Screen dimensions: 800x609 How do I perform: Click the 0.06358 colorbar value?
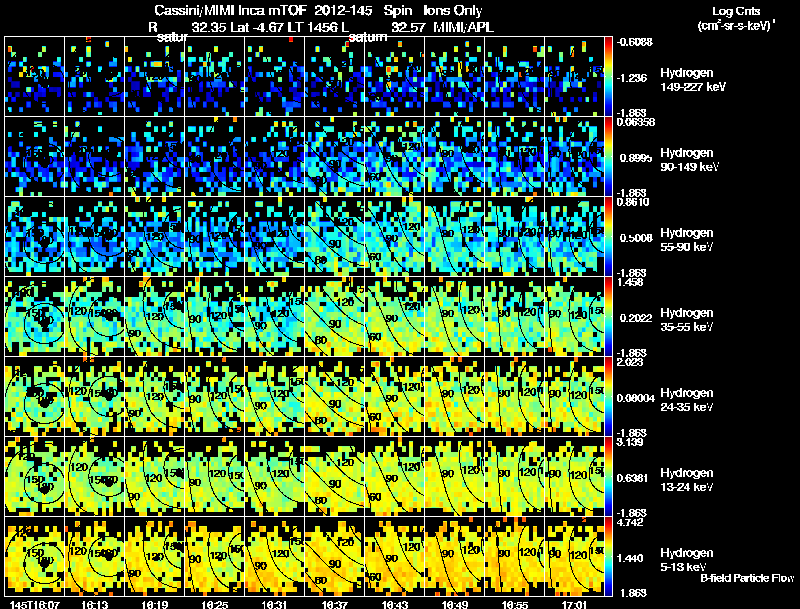[x=635, y=122]
